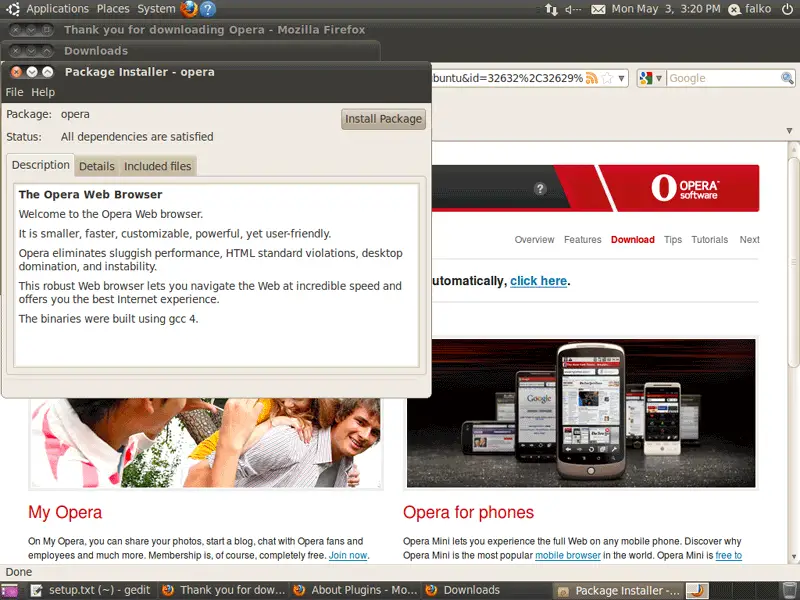Click the Downloads window title bar
This screenshot has width=800, height=600.
click(x=191, y=51)
